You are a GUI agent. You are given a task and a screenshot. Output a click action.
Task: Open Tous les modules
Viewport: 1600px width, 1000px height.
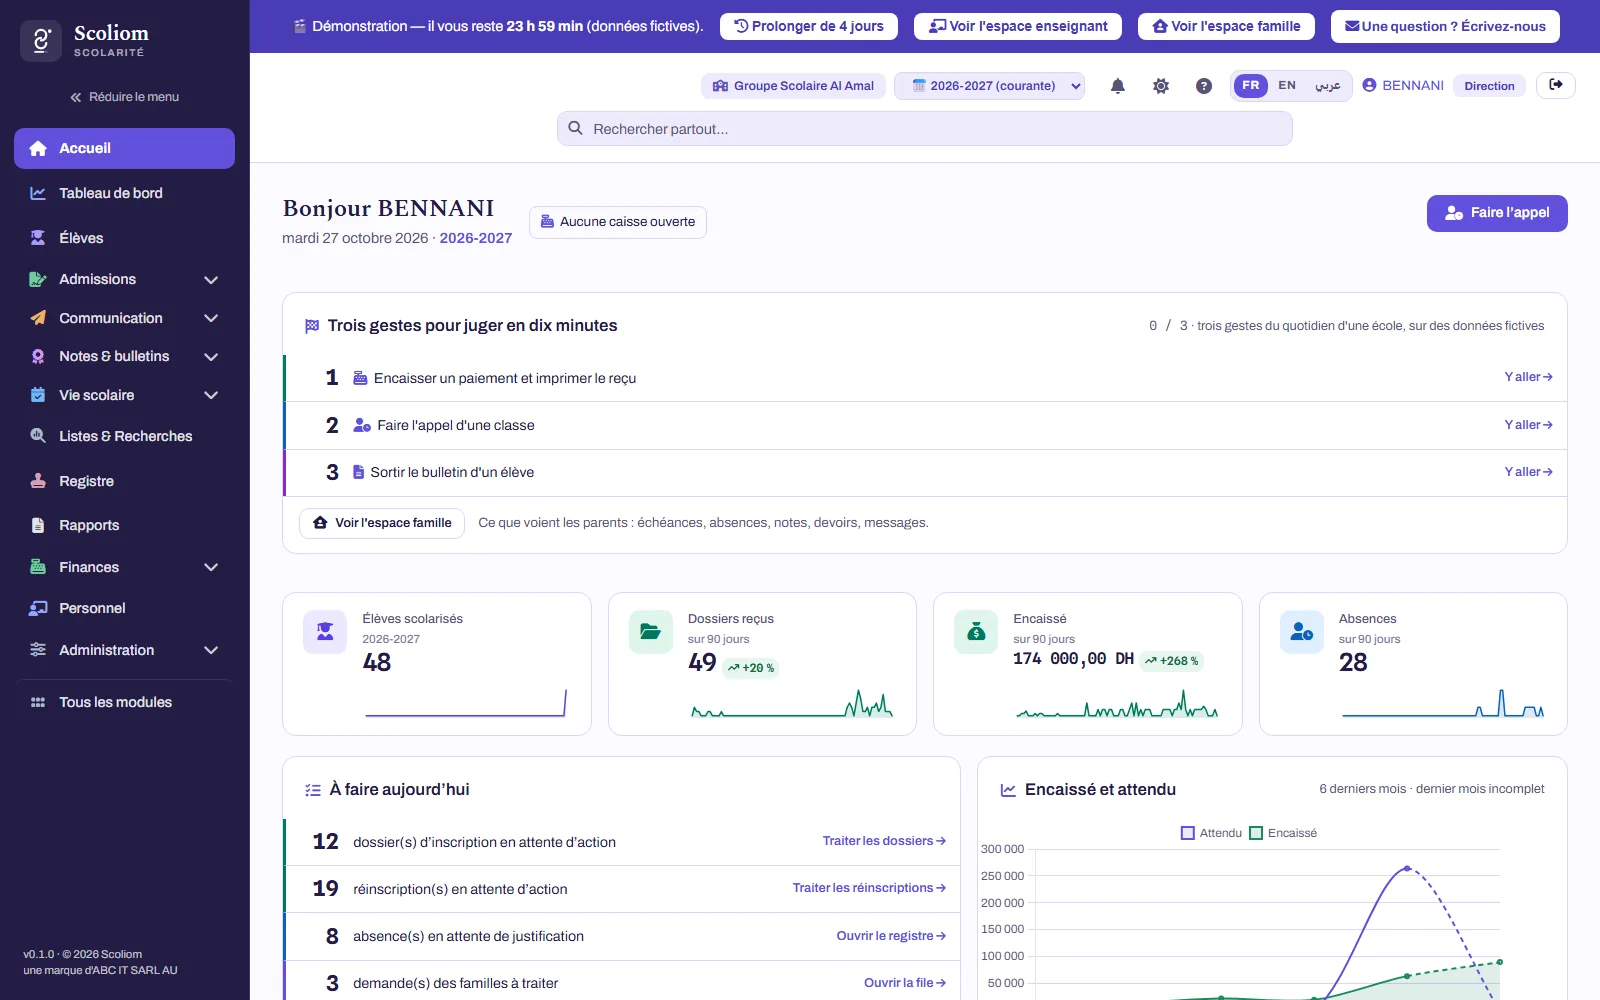(124, 702)
